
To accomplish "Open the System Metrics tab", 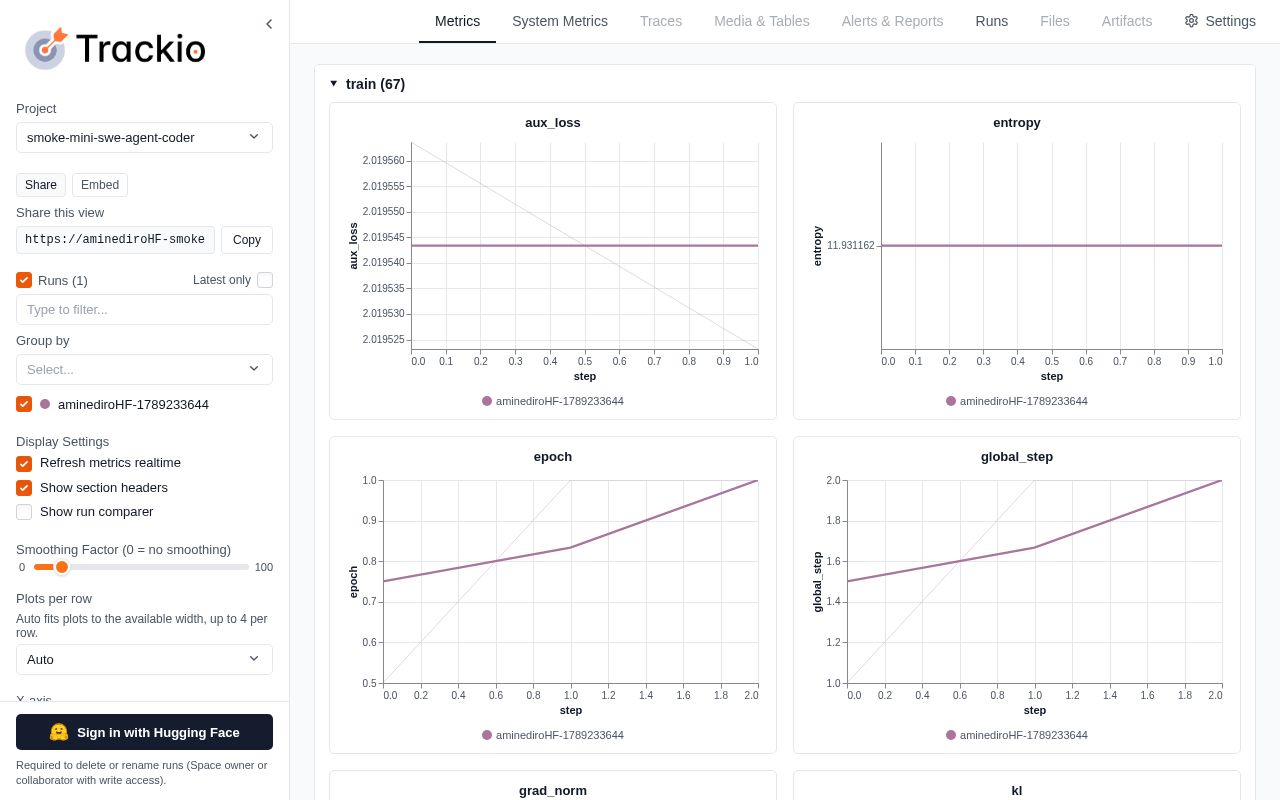I will click(560, 21).
